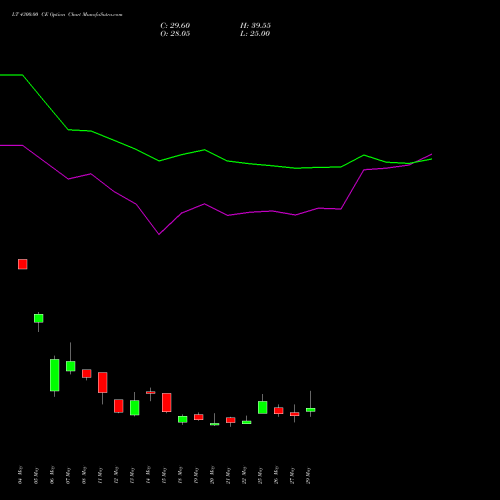Image resolution: width=500 pixels, height=500 pixels.
Task: Select the green candlestick for 13 May
Action: (x=135, y=407)
